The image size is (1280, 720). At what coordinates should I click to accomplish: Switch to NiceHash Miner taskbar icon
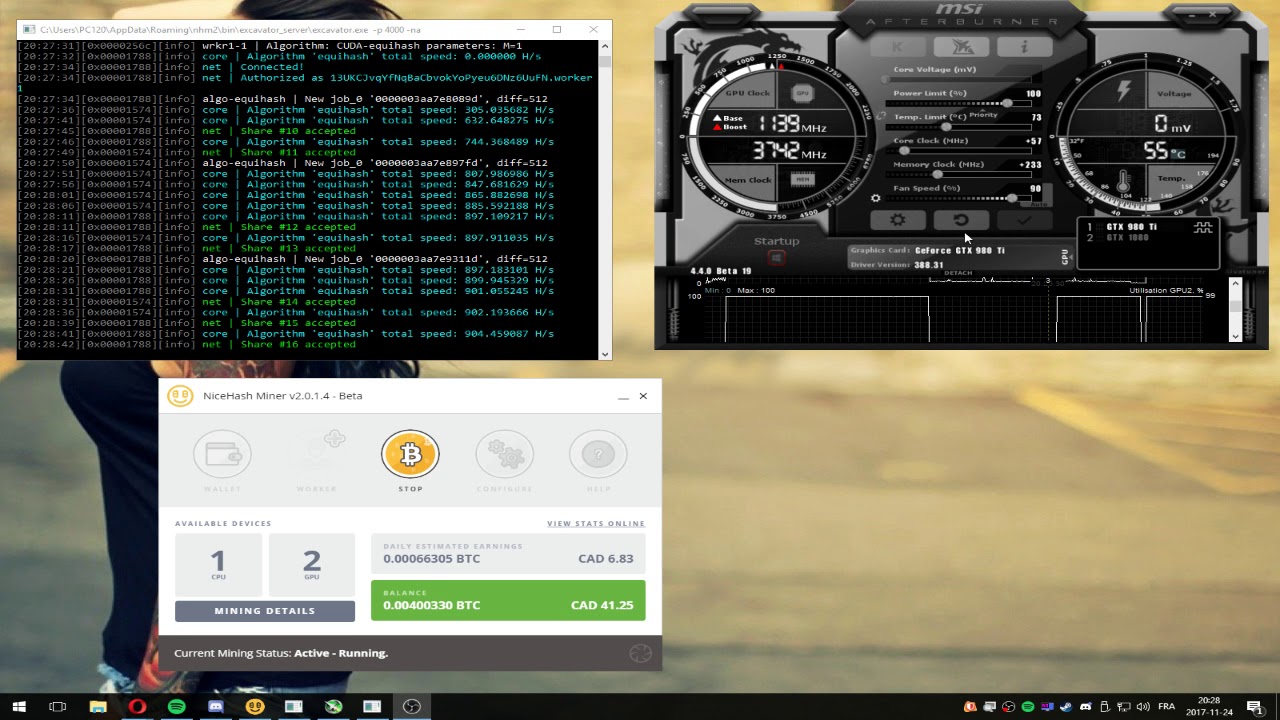(255, 707)
